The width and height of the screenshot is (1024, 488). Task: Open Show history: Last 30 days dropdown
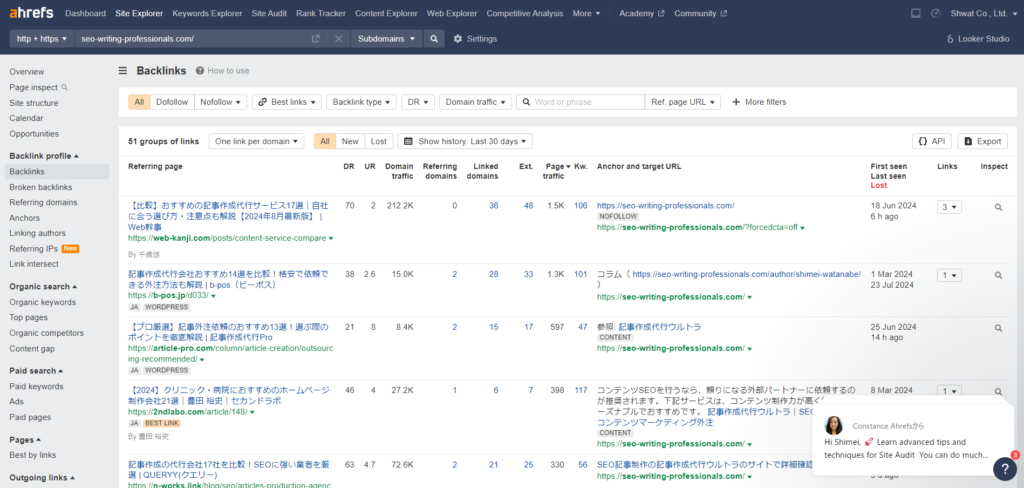[x=465, y=141]
